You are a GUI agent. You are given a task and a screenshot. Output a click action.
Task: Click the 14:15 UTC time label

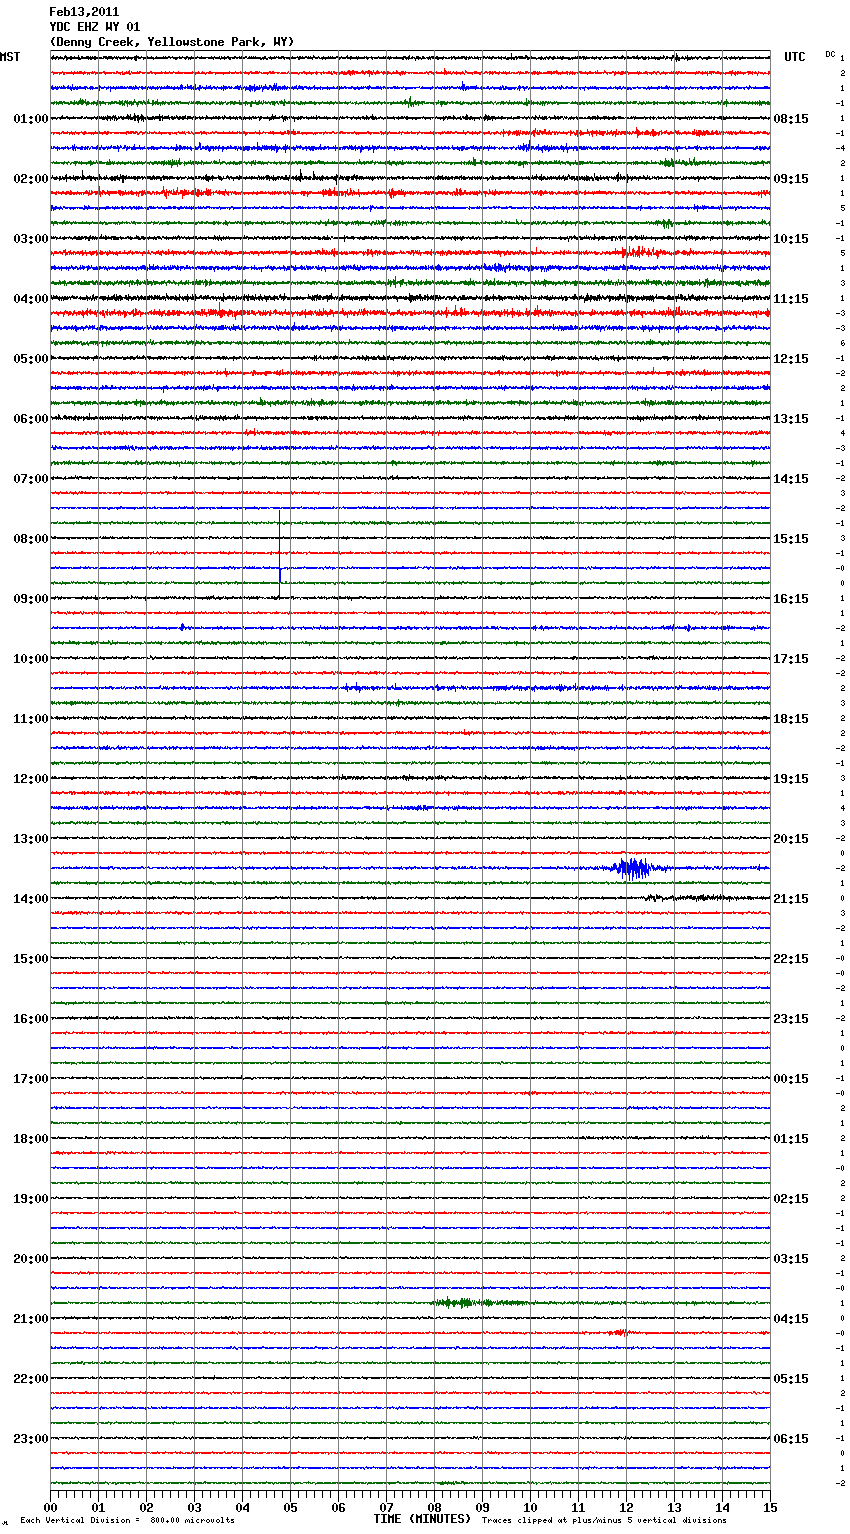coord(791,479)
